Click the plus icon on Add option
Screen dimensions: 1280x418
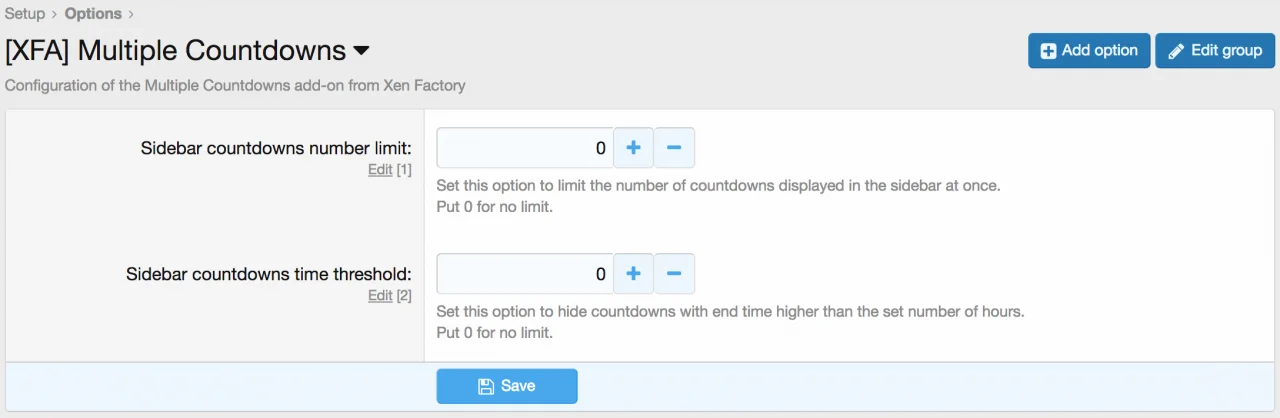tap(1048, 51)
